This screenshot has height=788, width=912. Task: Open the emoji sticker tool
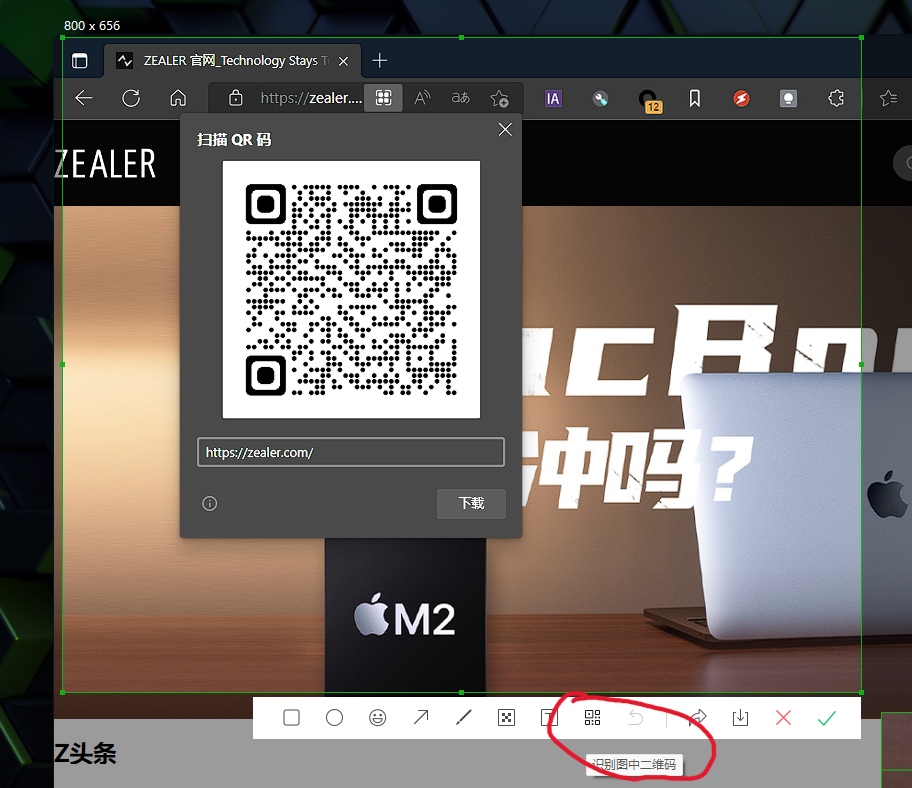377,718
